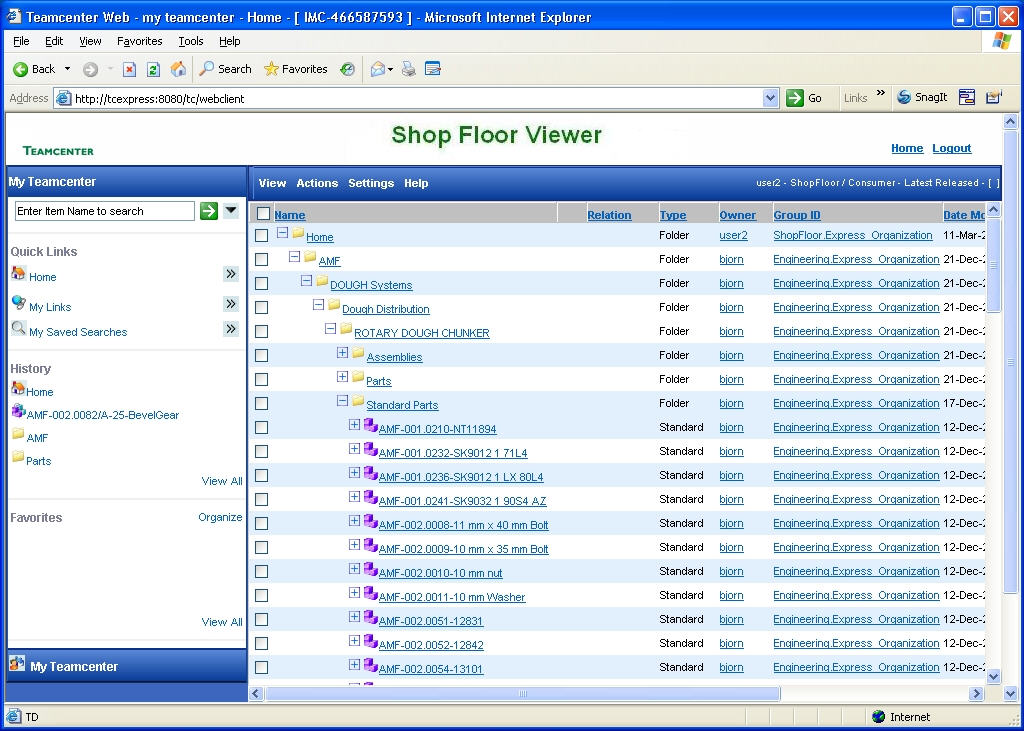This screenshot has height=731, width=1024.
Task: Open the IE Favorites menu
Action: 140,41
